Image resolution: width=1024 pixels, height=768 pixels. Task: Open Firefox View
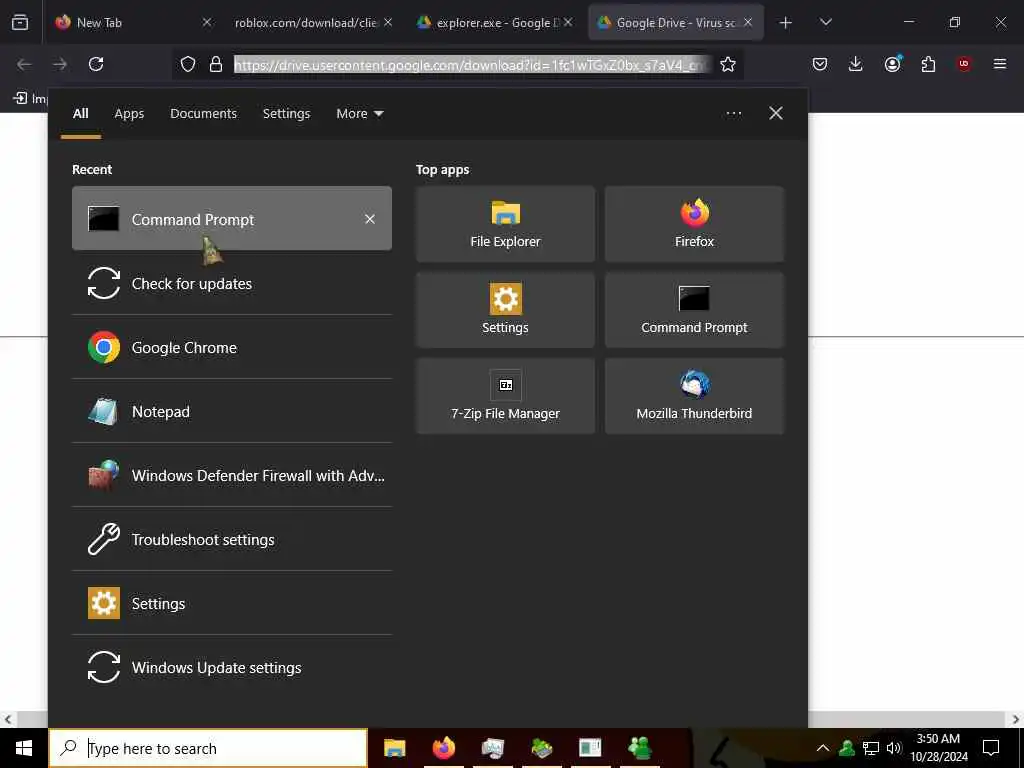pyautogui.click(x=20, y=23)
